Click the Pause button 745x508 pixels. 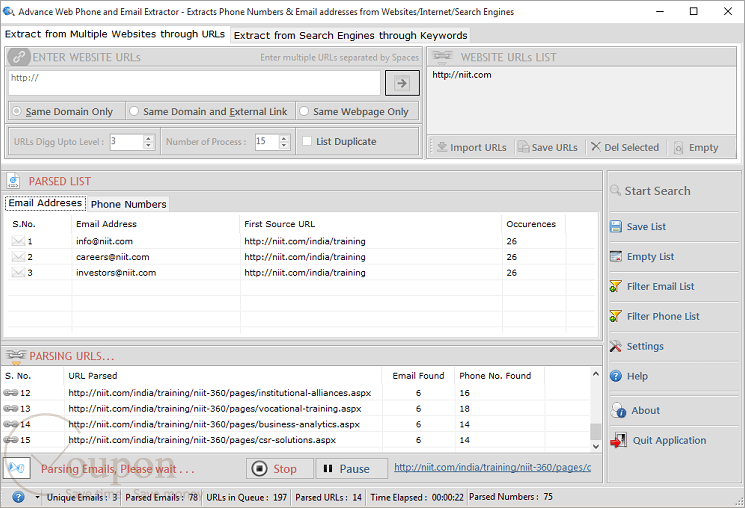[x=352, y=469]
